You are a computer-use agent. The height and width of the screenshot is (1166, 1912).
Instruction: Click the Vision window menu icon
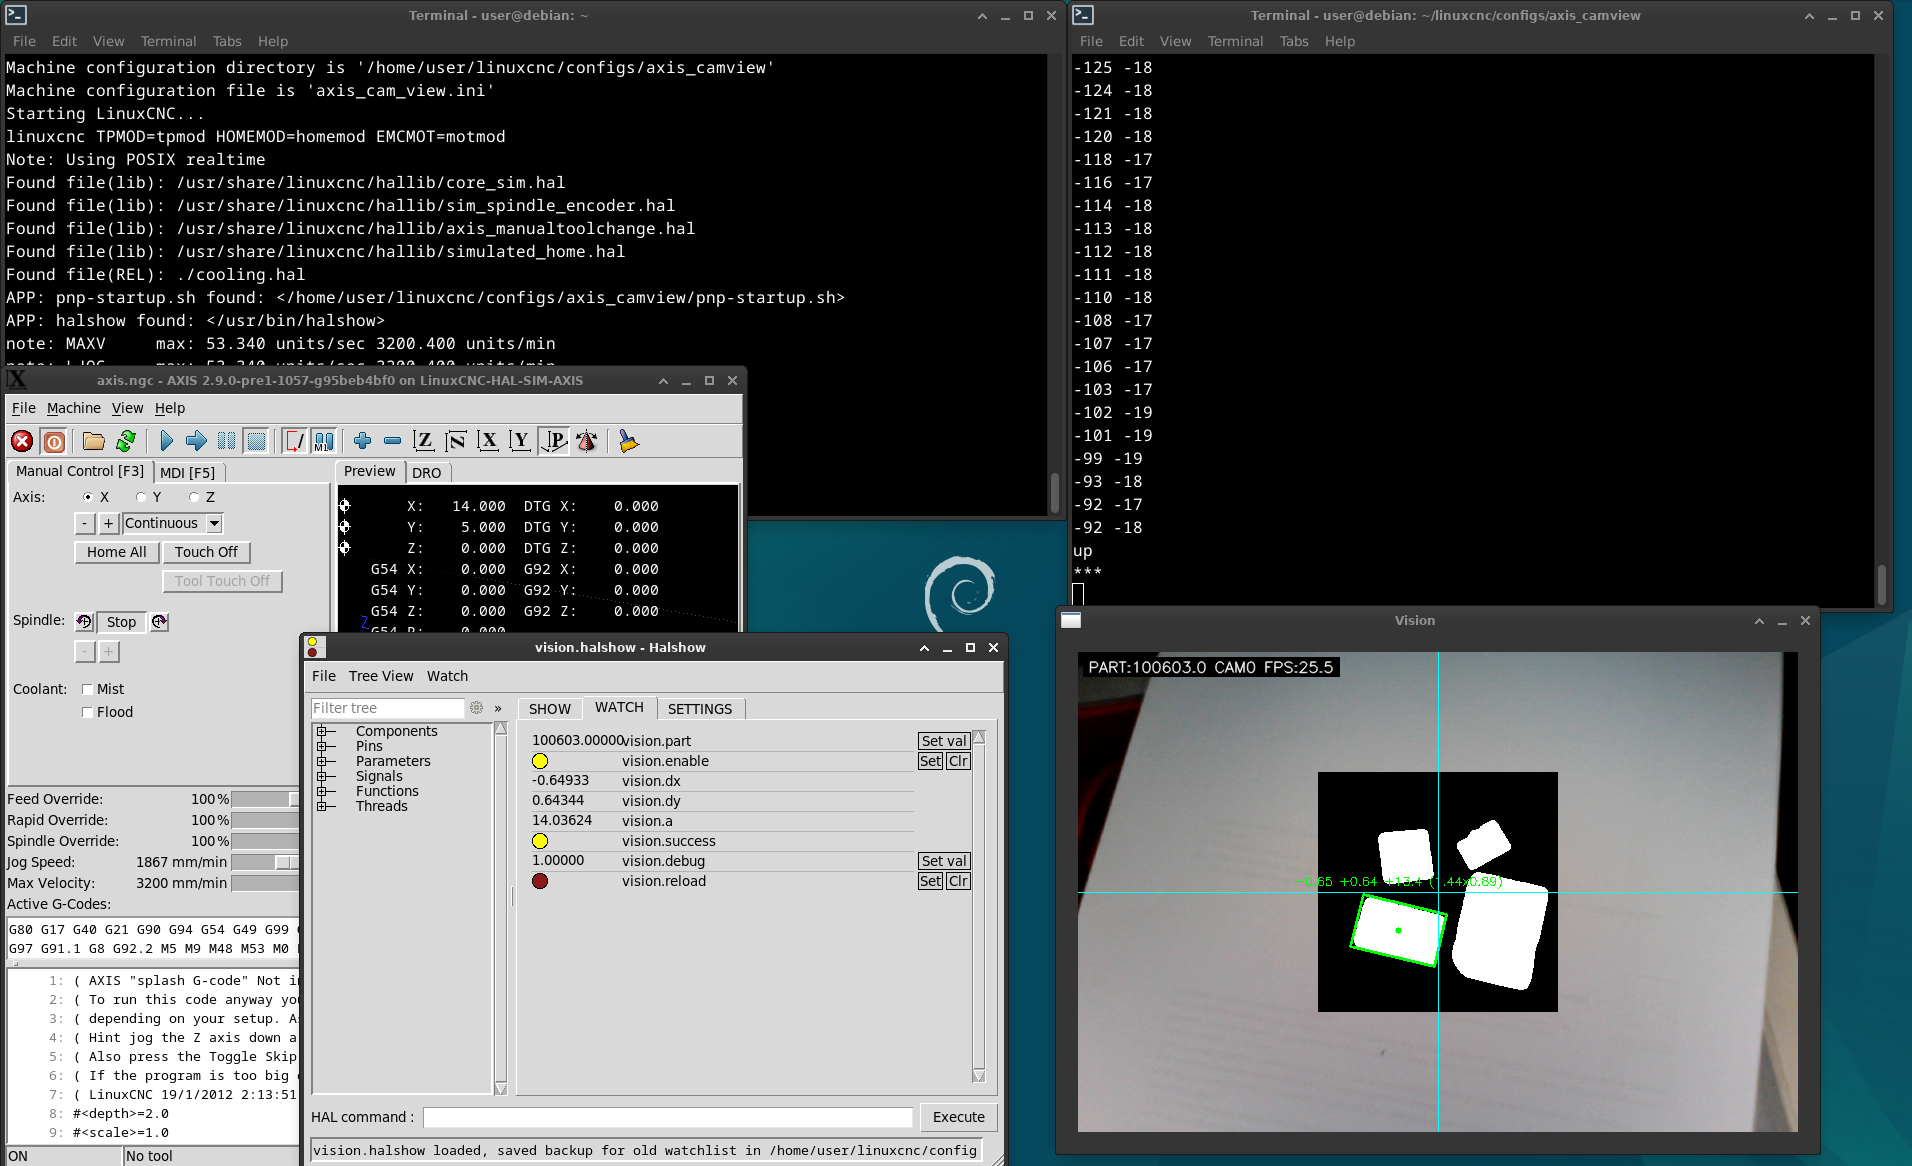coord(1071,620)
